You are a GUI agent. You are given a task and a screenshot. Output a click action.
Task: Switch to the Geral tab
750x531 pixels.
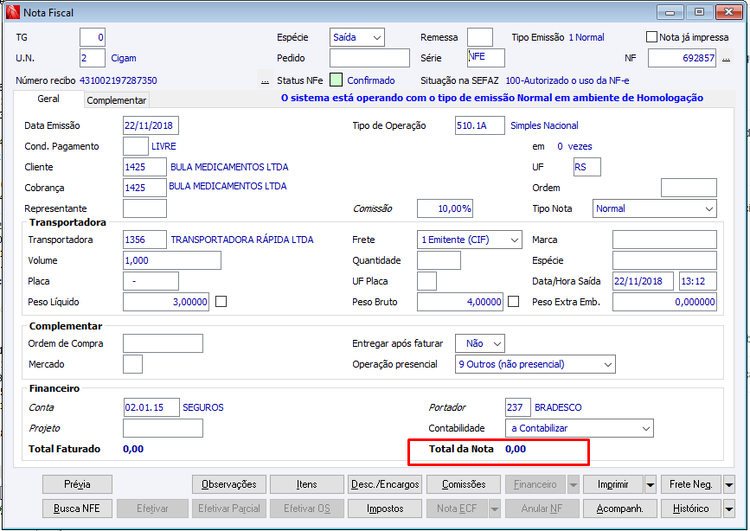click(48, 99)
